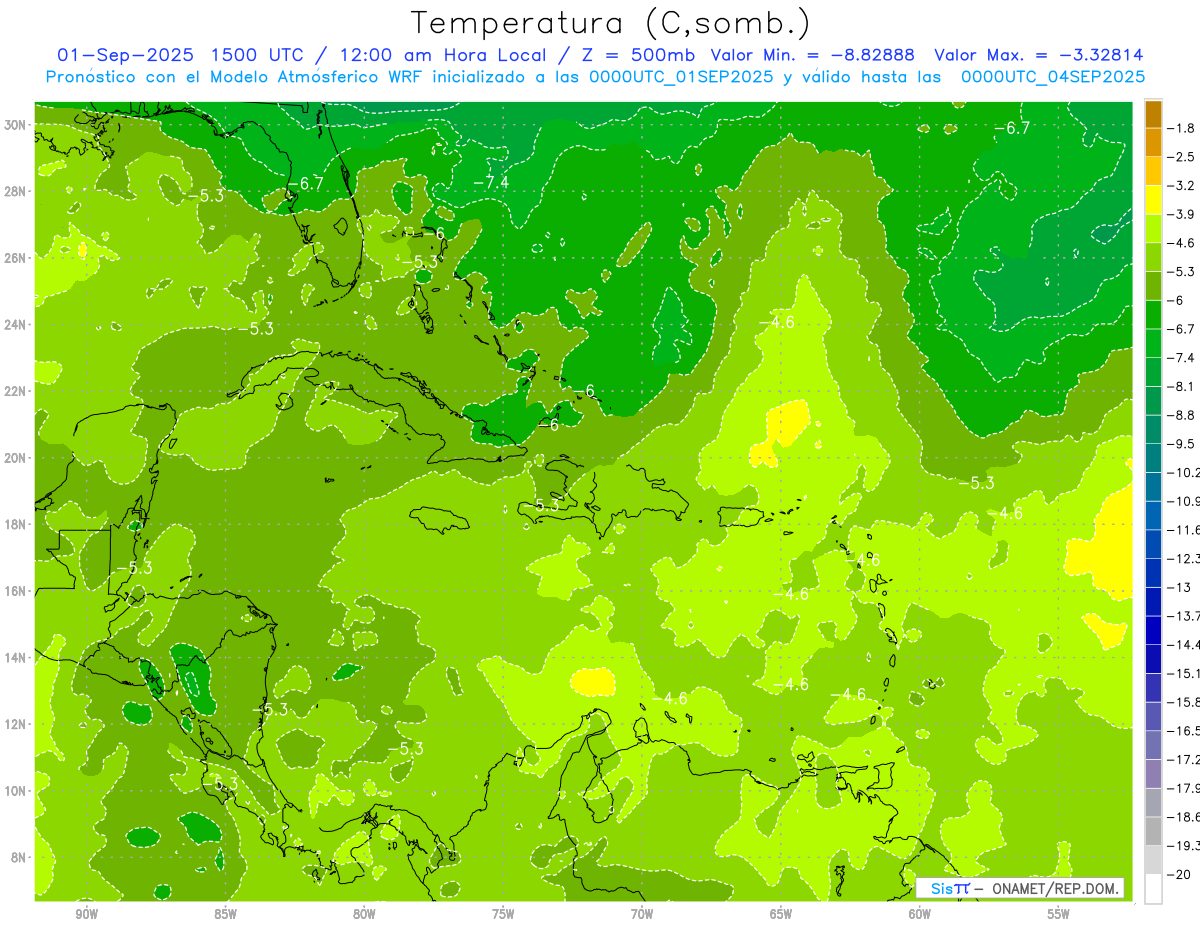This screenshot has height=927, width=1200.
Task: Click the 65W longitude label
Action: pyautogui.click(x=781, y=914)
